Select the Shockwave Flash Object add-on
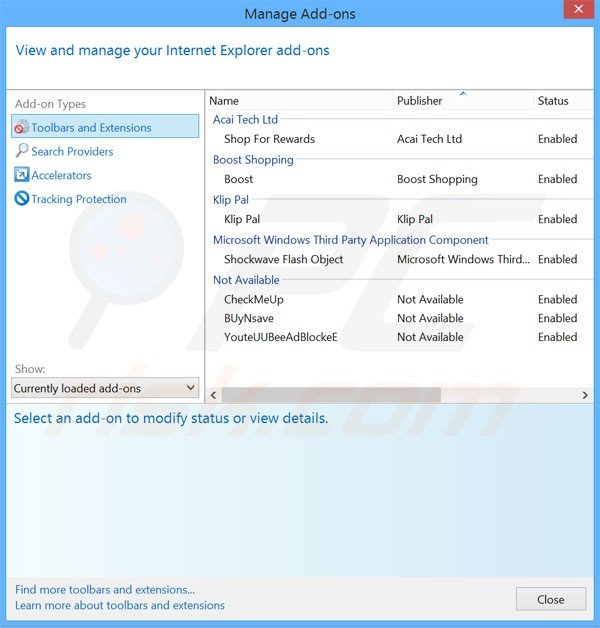Screen dimensions: 600x628 pos(284,259)
